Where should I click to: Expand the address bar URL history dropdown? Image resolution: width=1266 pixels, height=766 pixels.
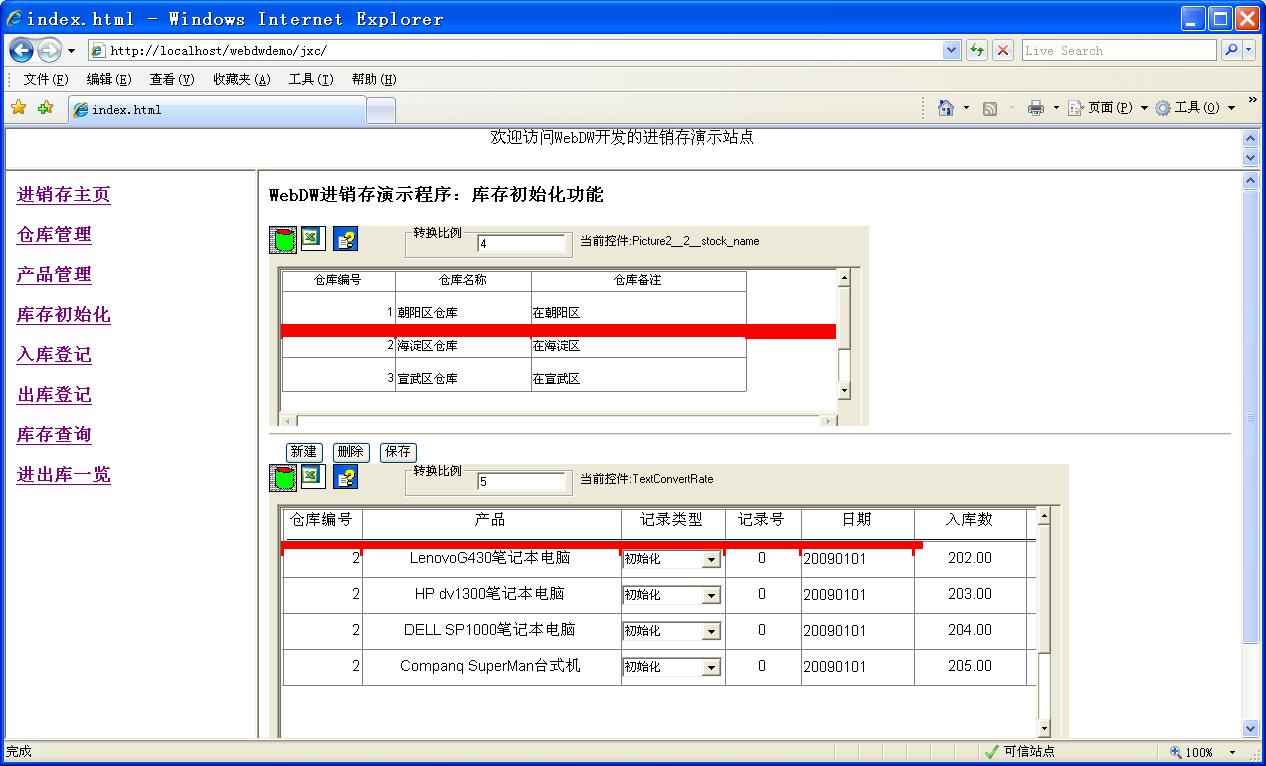(952, 50)
